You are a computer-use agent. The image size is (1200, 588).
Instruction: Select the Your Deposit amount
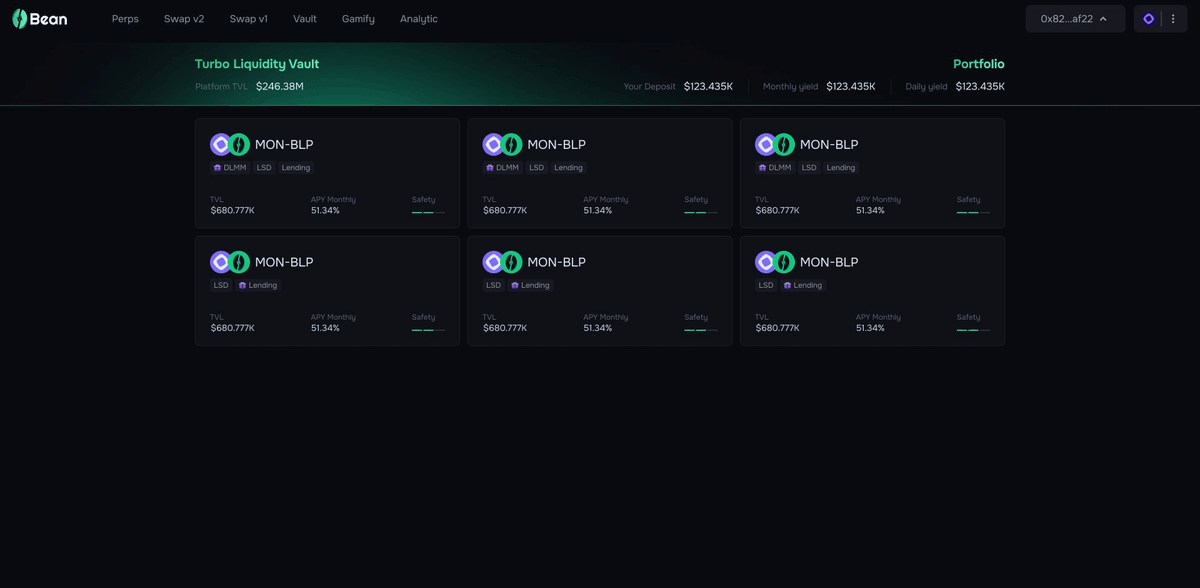click(708, 87)
